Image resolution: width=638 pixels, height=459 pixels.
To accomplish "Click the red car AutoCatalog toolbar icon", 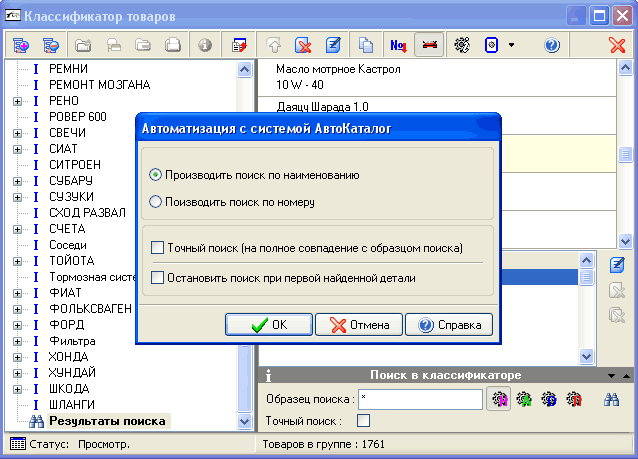I will (429, 45).
